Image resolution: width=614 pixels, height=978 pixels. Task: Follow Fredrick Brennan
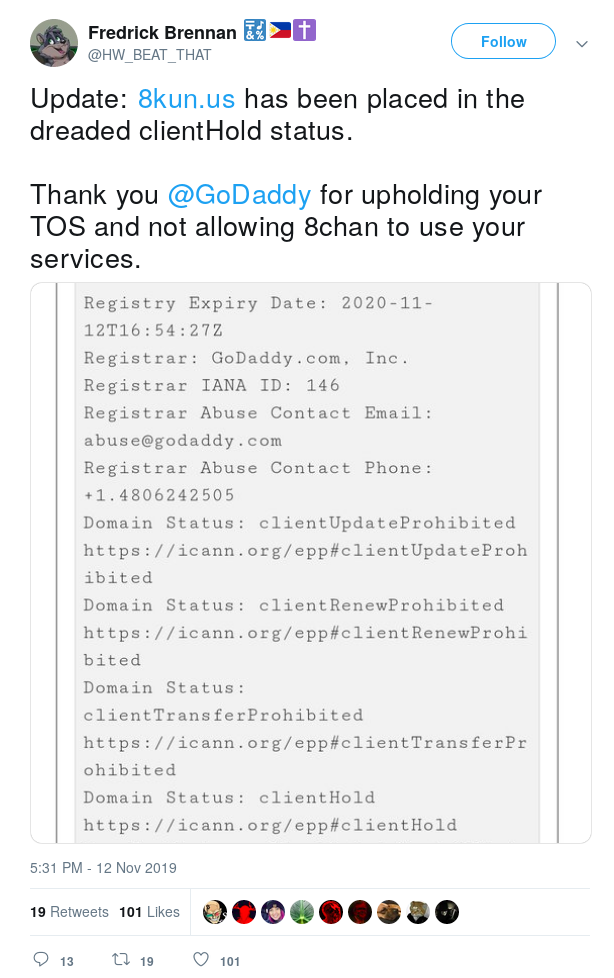(503, 41)
